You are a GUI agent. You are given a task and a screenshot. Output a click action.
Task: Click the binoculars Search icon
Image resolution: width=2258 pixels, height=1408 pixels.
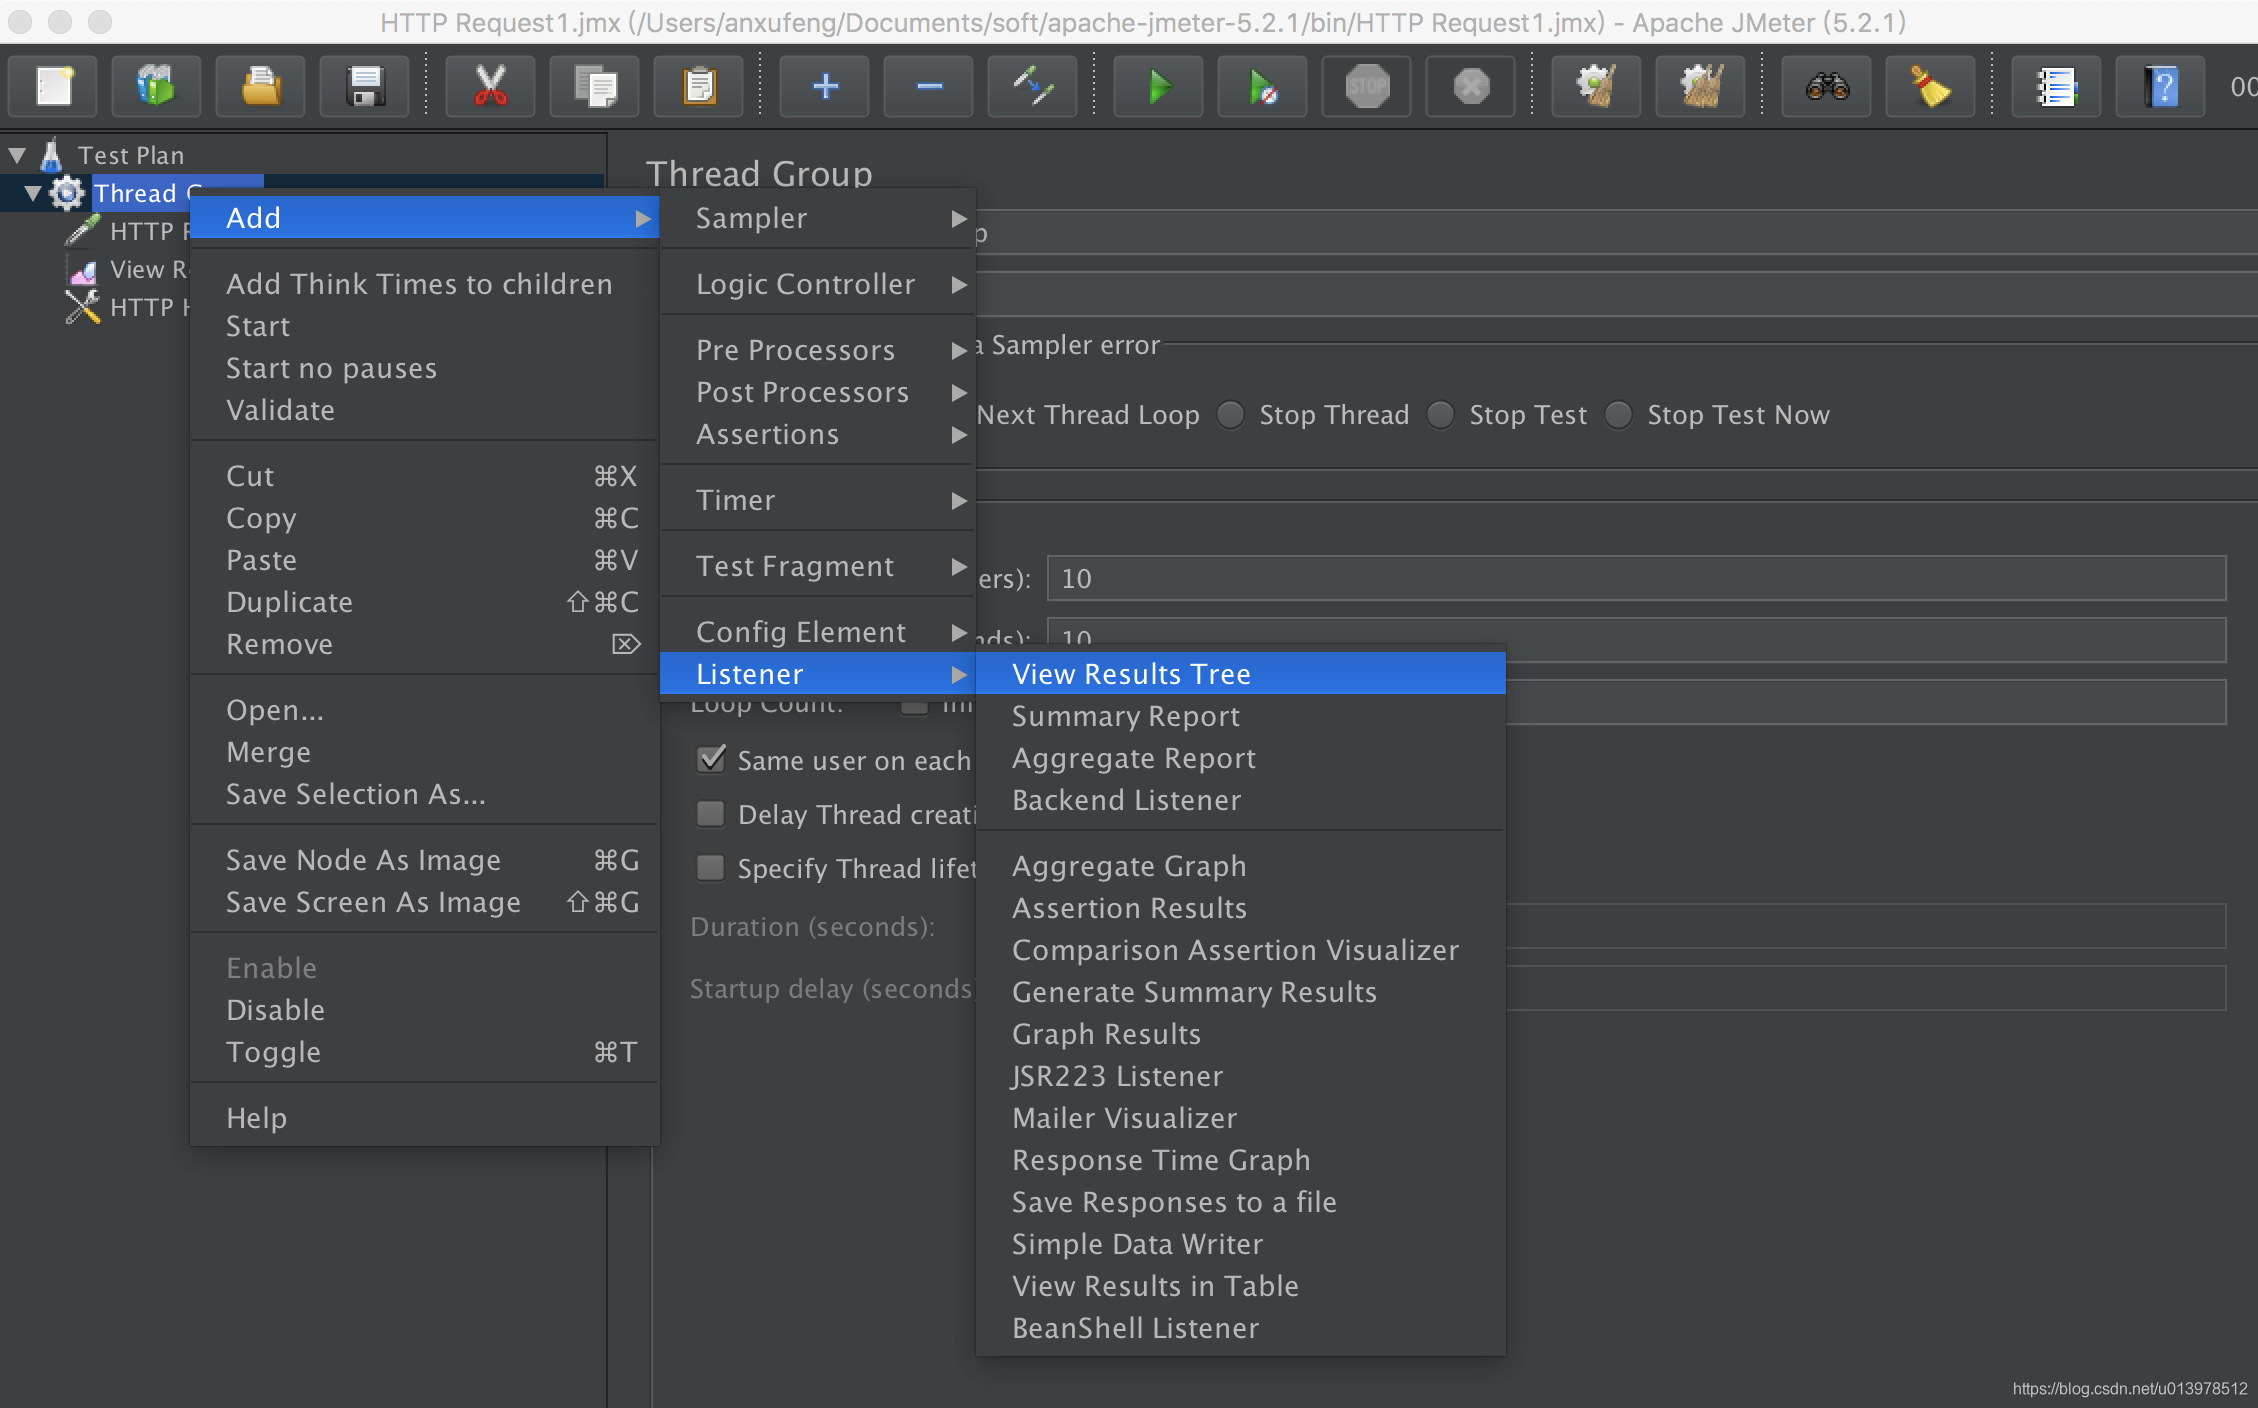pos(1826,87)
